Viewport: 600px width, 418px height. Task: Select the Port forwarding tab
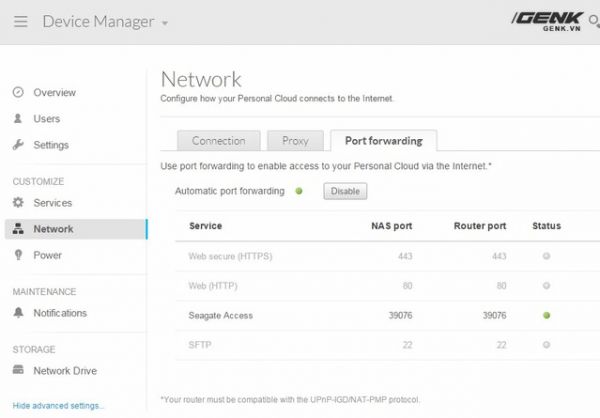384,141
